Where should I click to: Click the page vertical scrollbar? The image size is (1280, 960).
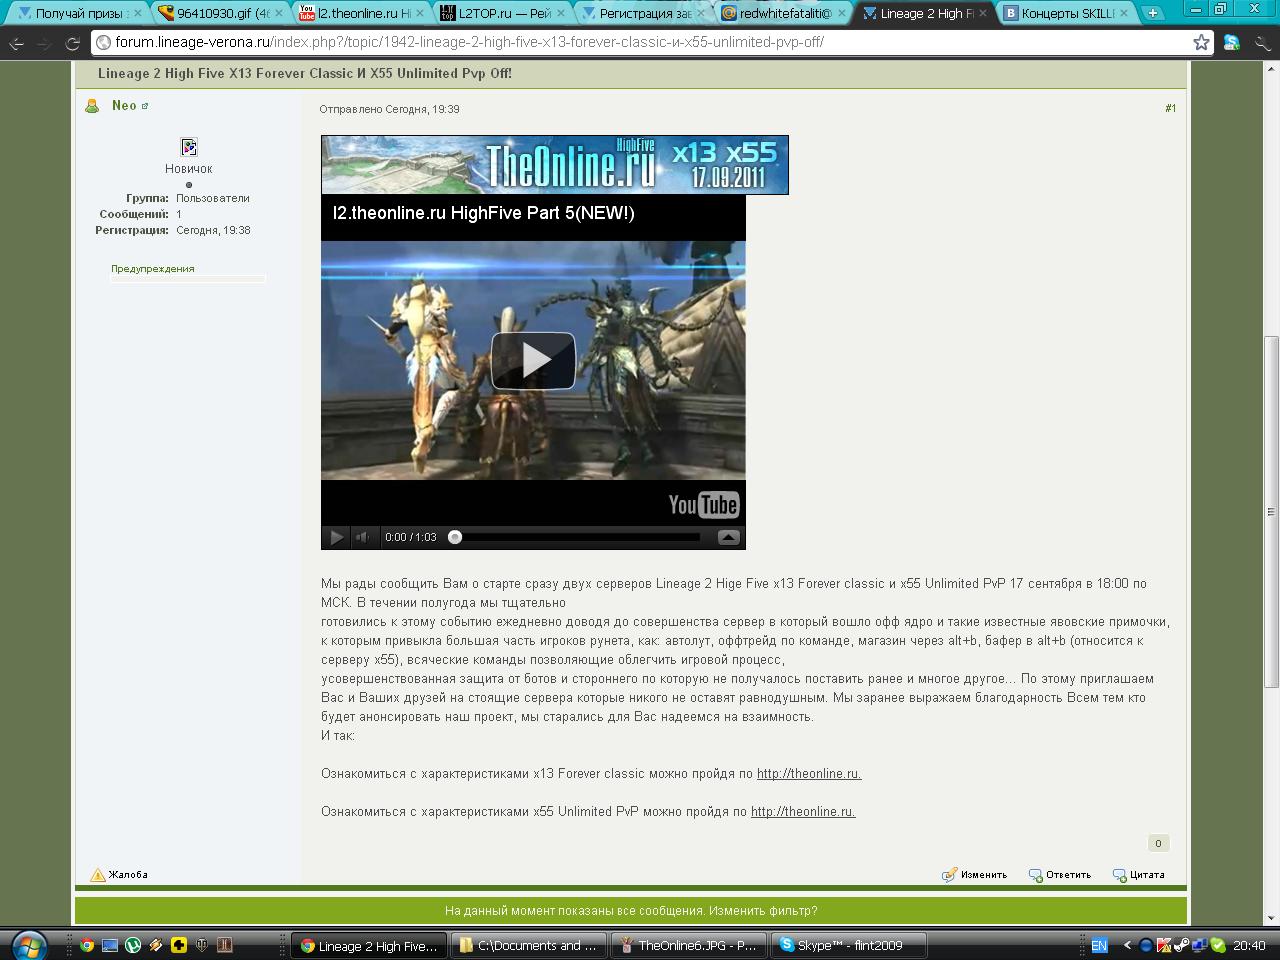tap(1271, 510)
